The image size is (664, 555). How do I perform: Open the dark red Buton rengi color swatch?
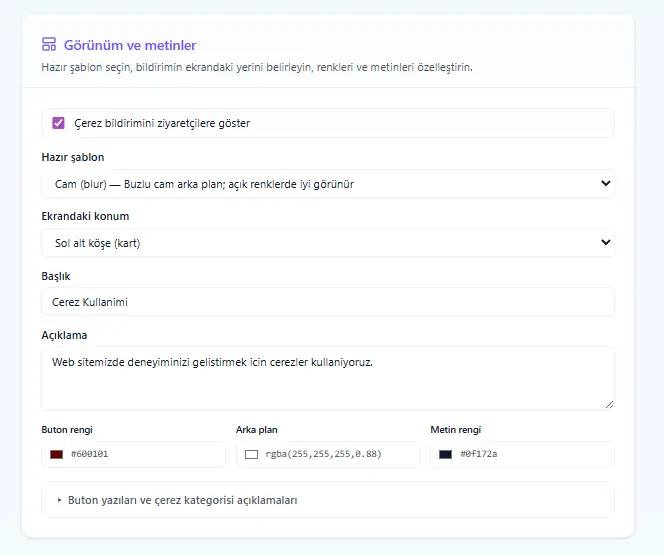pyautogui.click(x=56, y=454)
